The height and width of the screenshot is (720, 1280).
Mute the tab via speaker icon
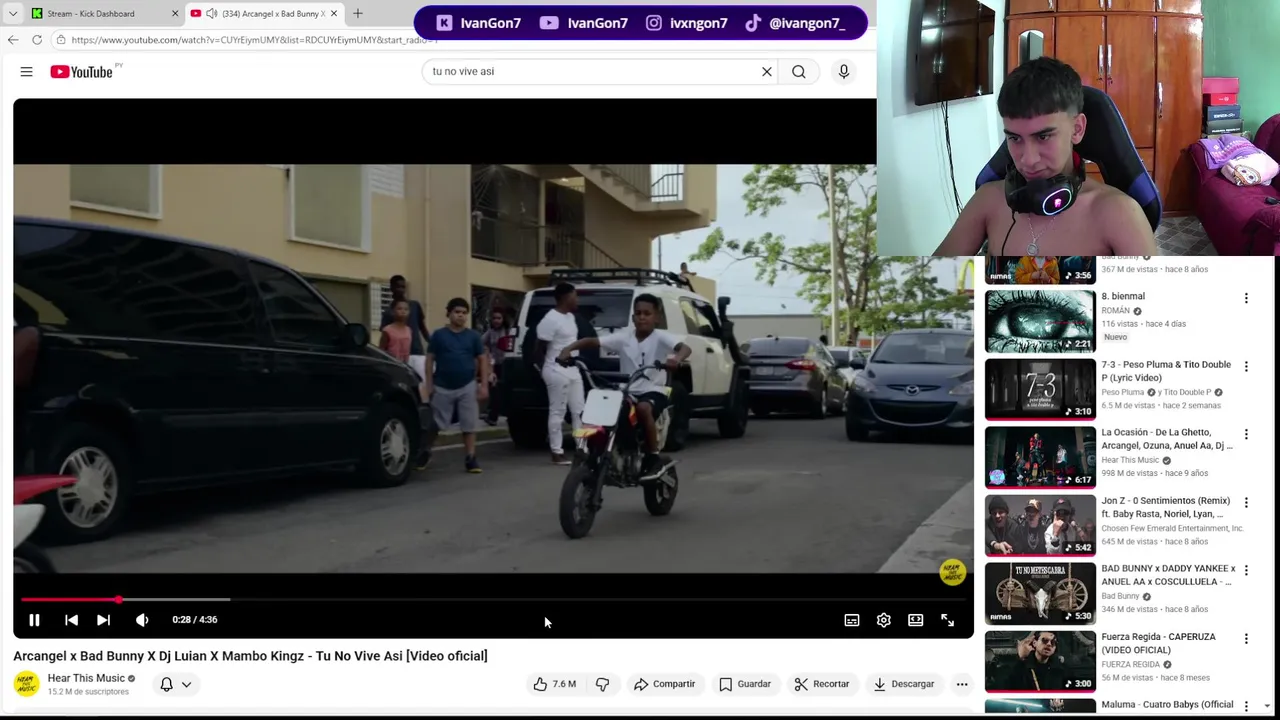click(212, 14)
